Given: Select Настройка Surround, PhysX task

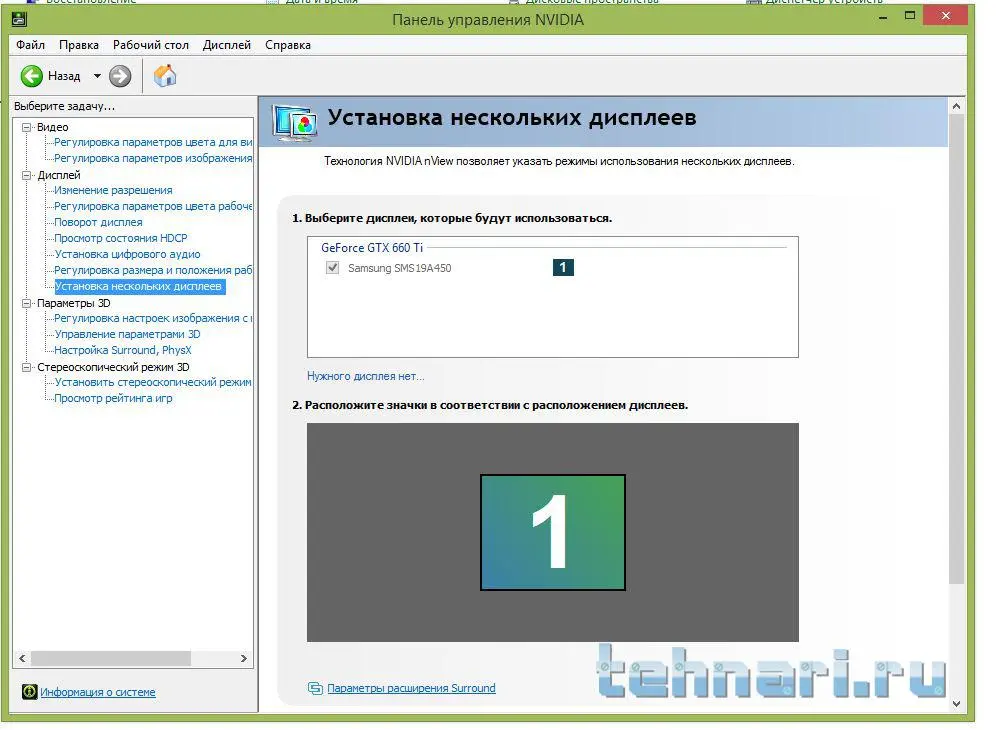Looking at the screenshot, I should click(123, 350).
